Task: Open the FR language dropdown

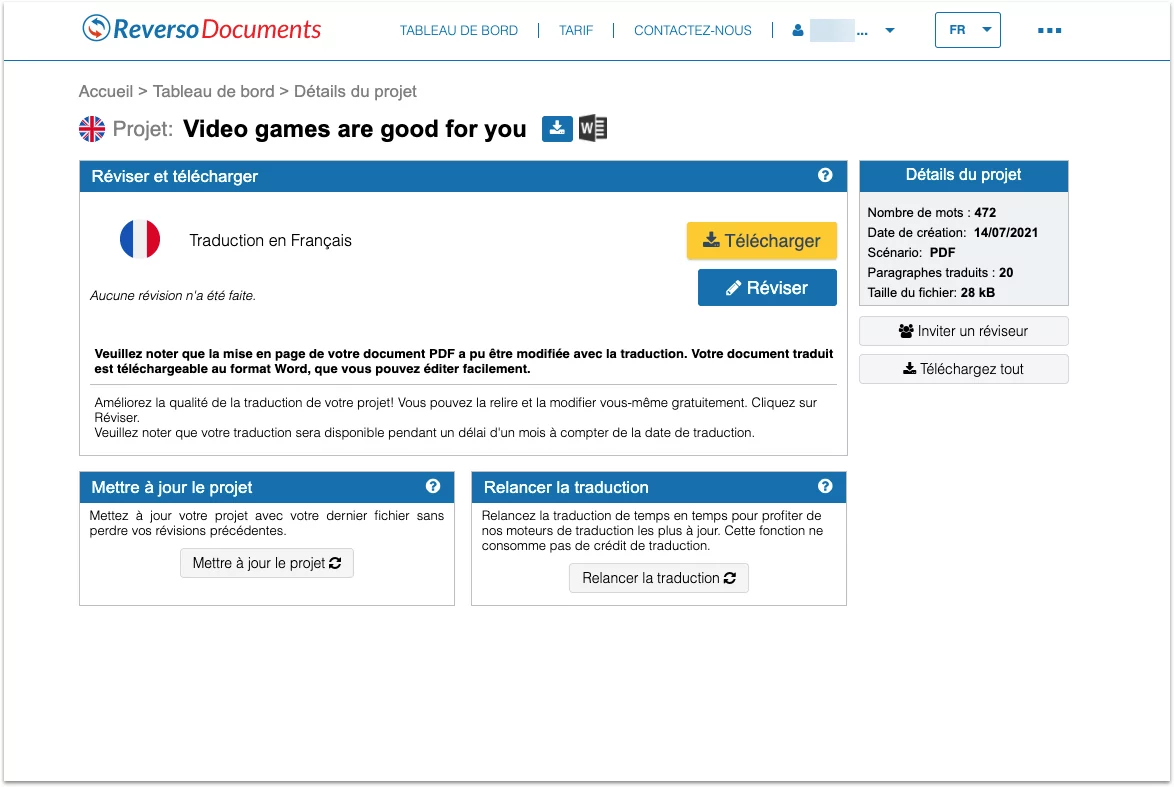Action: (967, 30)
